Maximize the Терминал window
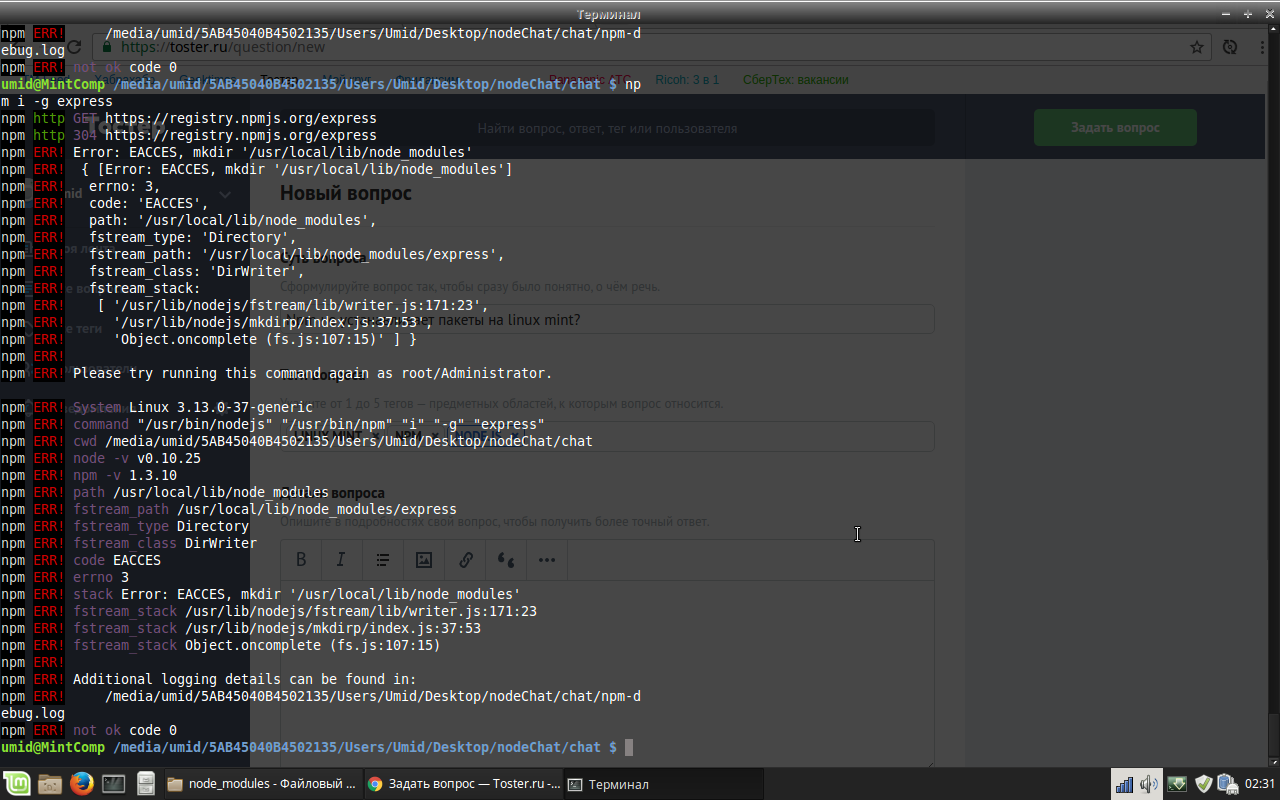This screenshot has width=1280, height=800. pyautogui.click(x=1247, y=14)
